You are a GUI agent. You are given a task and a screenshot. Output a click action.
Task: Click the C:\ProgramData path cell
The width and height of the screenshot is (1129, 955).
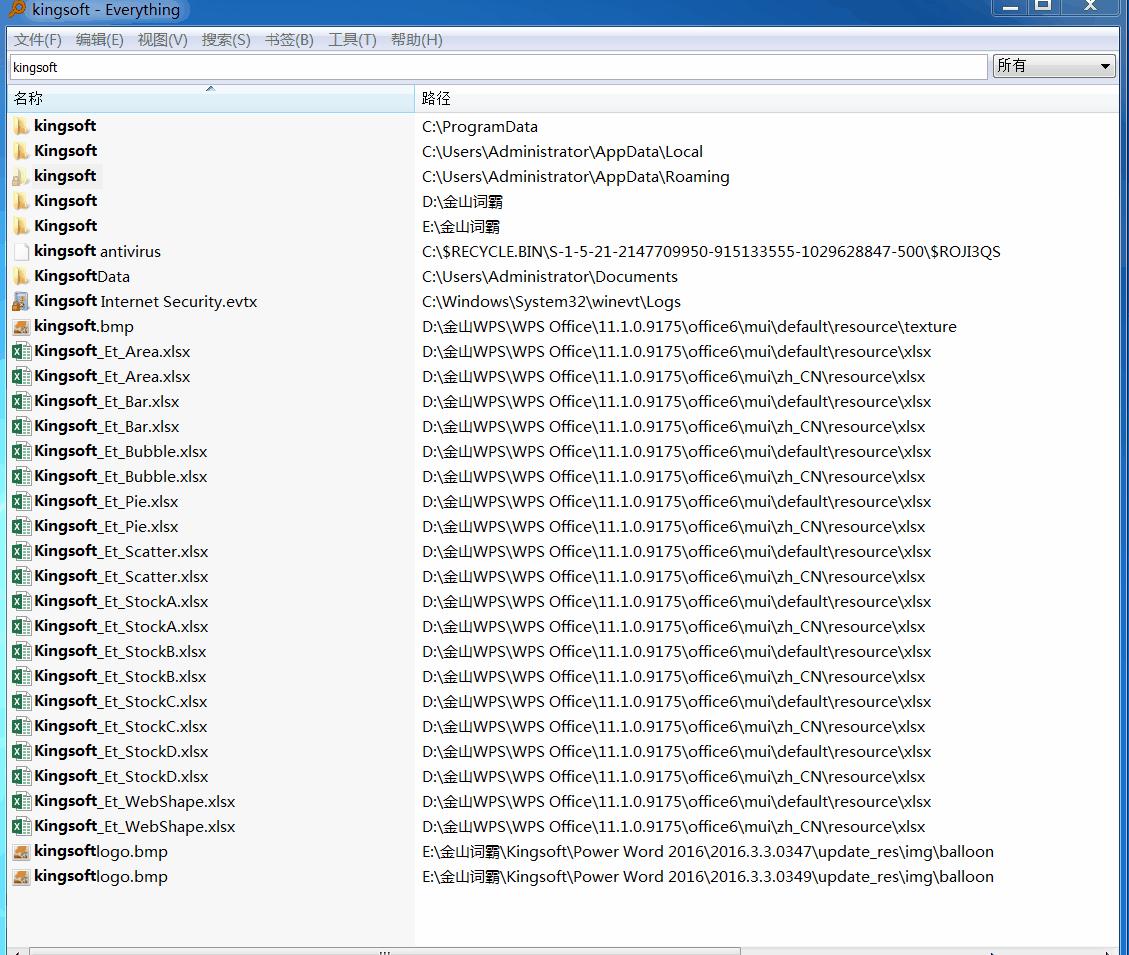coord(480,127)
